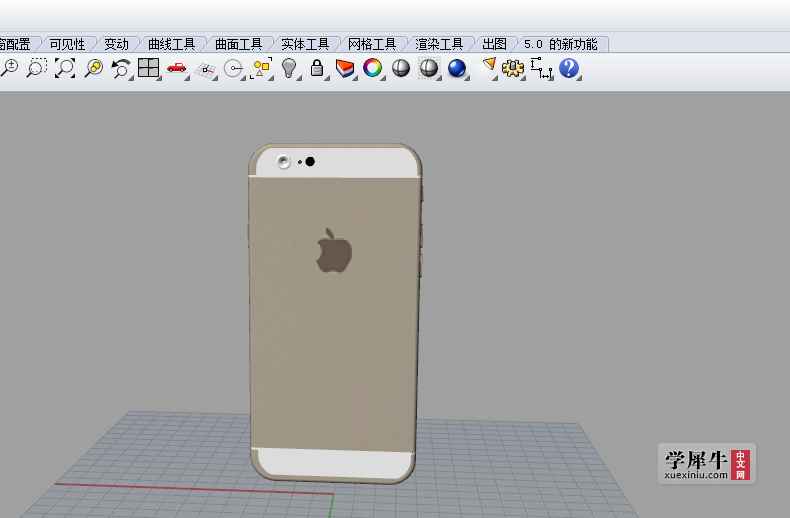This screenshot has width=790, height=518.
Task: Click the four-viewport layout icon
Action: [149, 68]
